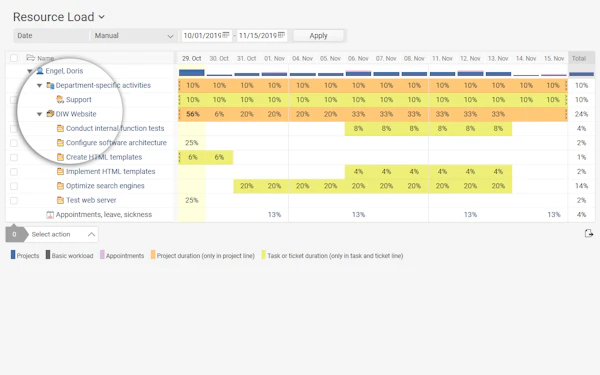
Task: Click the Engel, Doris person icon
Action: pyautogui.click(x=40, y=71)
